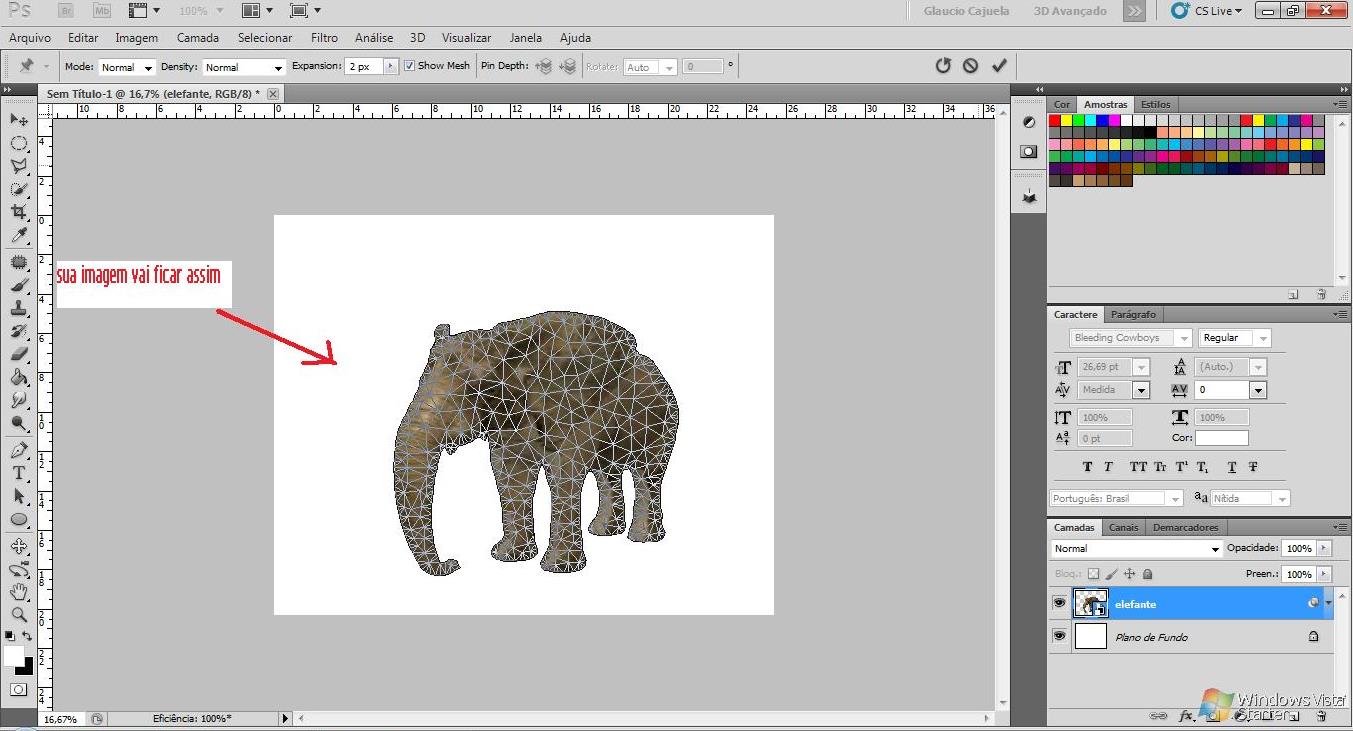Toggle lock transparent pixels
This screenshot has width=1353, height=731.
(1093, 574)
